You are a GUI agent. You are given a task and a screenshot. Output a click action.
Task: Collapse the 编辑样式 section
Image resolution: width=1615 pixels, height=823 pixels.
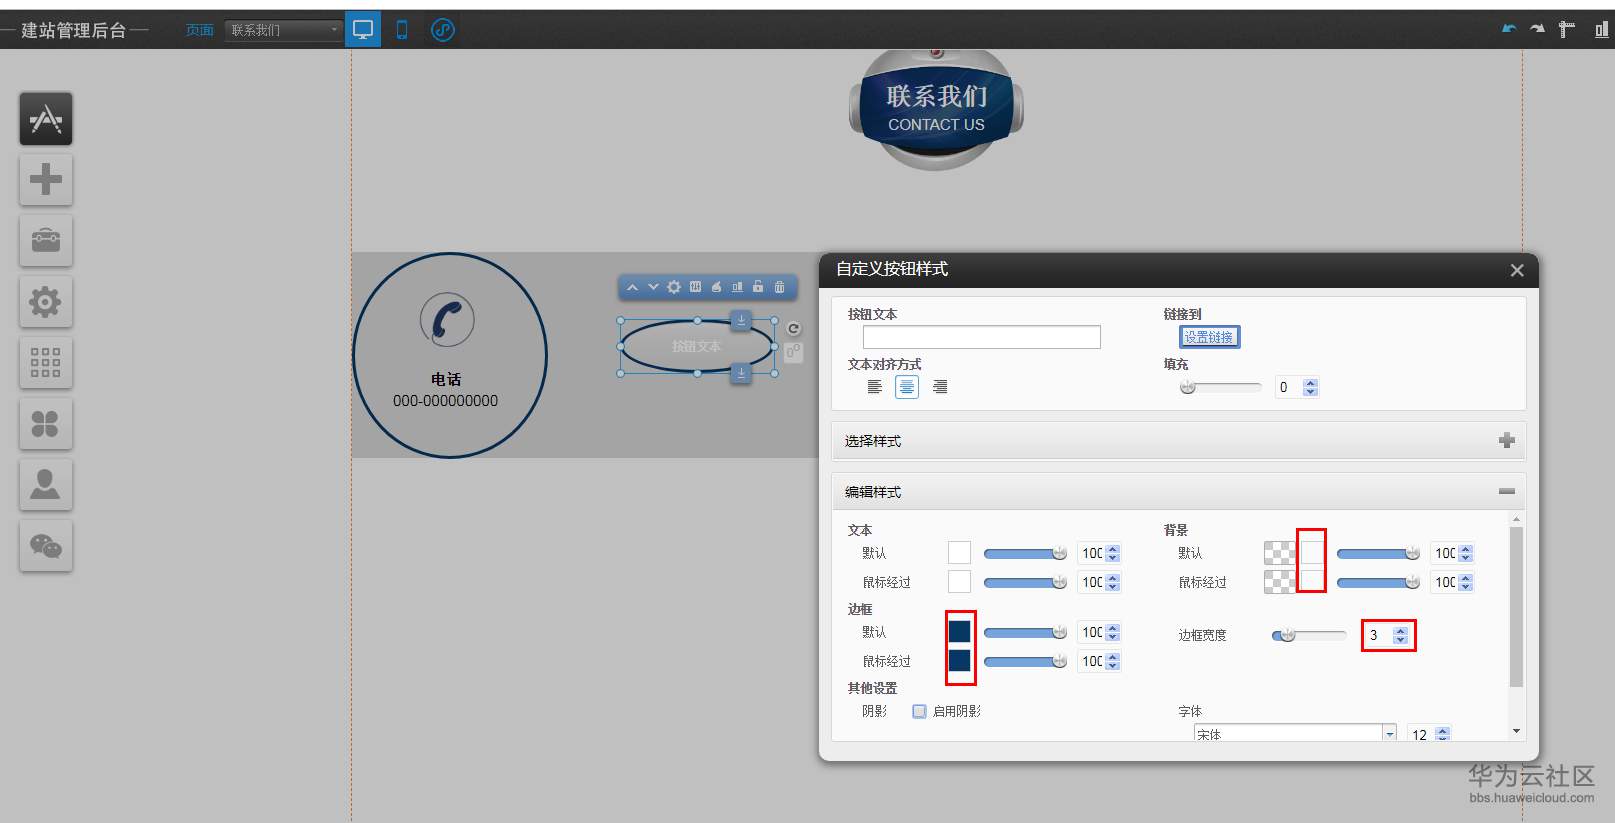tap(1507, 491)
